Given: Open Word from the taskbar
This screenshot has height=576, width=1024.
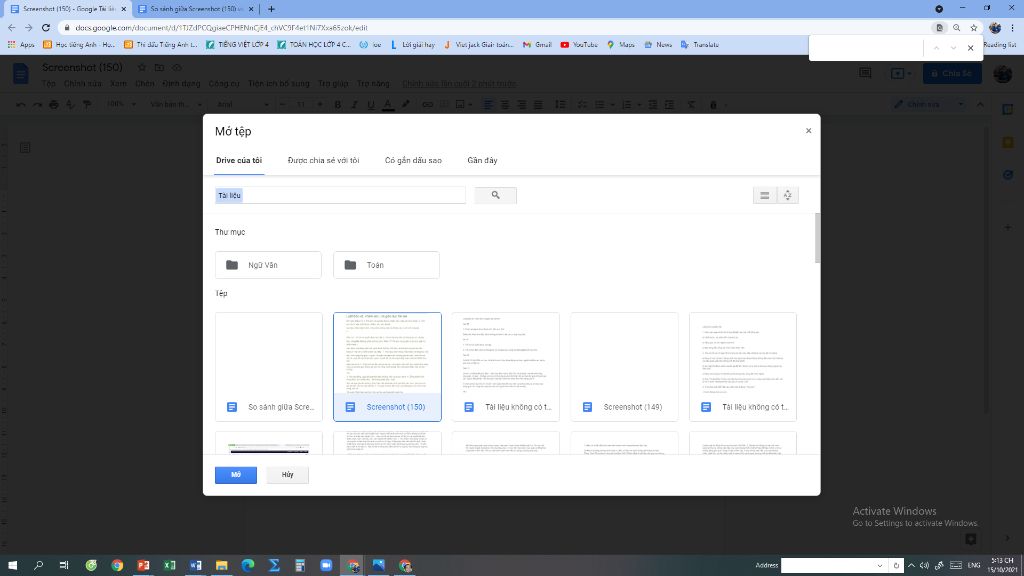Looking at the screenshot, I should [x=195, y=566].
